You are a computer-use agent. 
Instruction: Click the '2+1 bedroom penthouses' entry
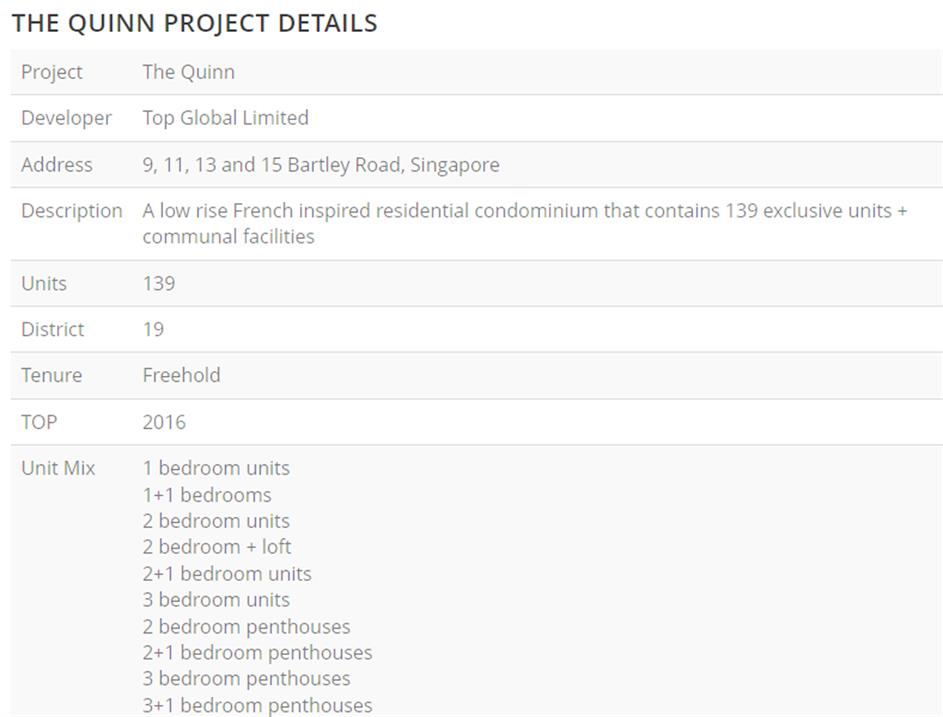coord(257,653)
